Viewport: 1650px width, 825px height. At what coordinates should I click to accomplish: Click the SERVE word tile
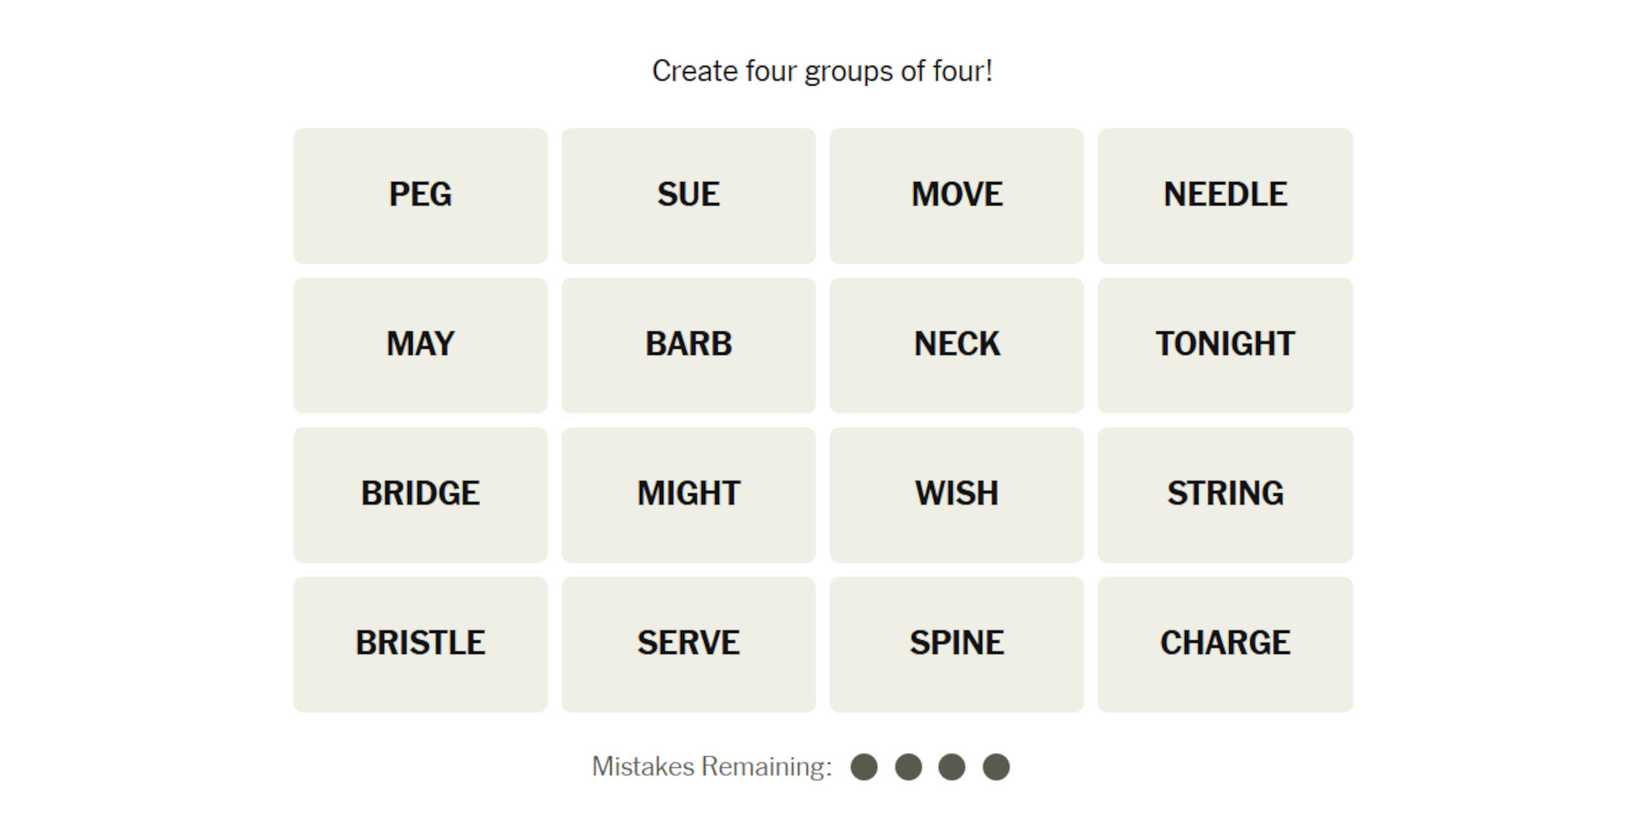pos(688,644)
